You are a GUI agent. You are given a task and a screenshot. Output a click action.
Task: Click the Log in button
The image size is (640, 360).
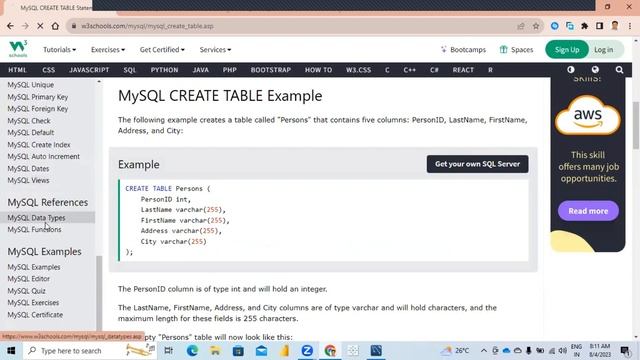pyautogui.click(x=604, y=50)
